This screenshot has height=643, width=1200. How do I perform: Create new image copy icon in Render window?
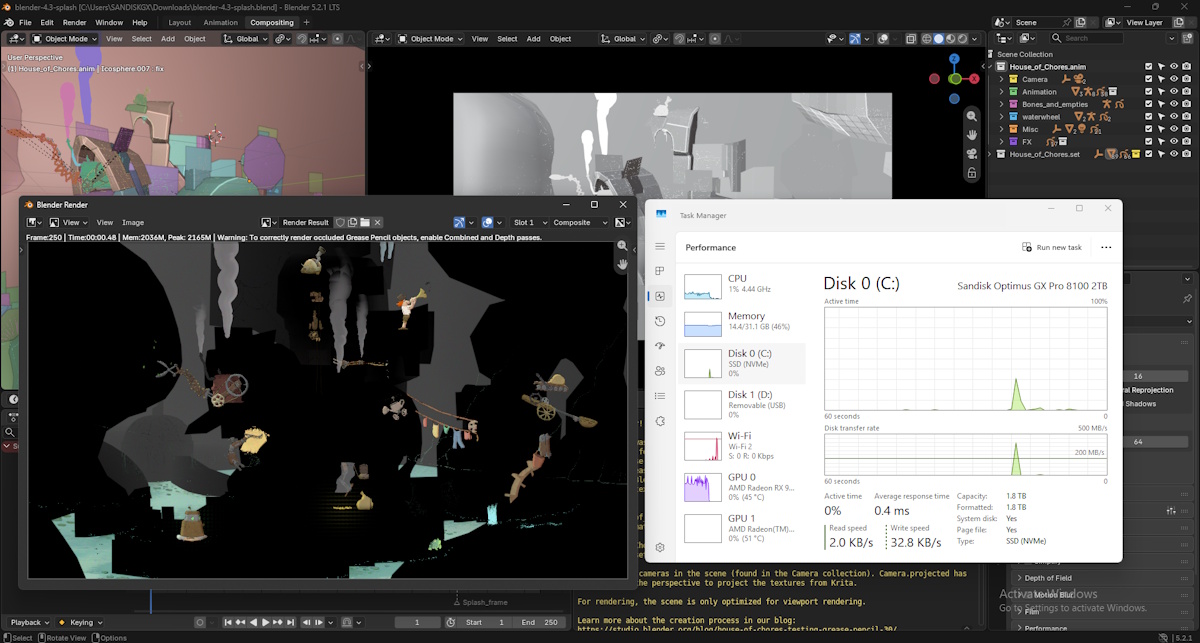[353, 222]
